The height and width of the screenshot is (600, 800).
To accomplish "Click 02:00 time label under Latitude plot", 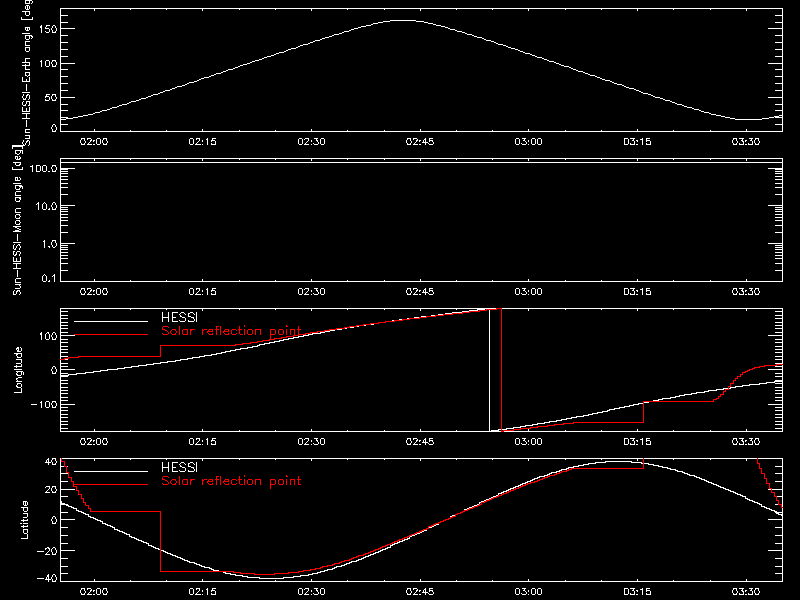I will (x=94, y=592).
